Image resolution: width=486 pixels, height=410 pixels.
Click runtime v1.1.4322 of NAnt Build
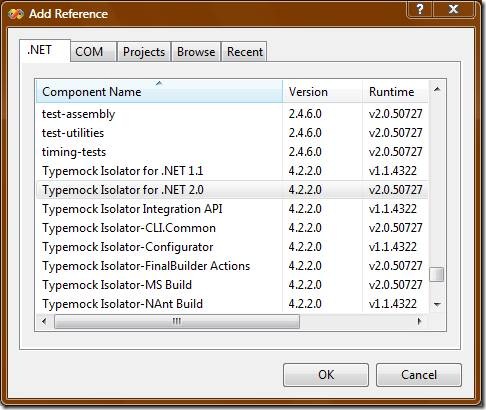(393, 304)
